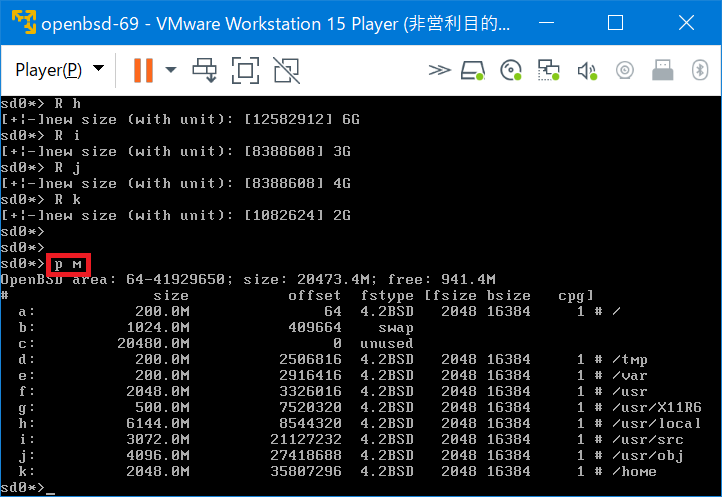Pause the virtual machine
722x497 pixels.
click(143, 70)
